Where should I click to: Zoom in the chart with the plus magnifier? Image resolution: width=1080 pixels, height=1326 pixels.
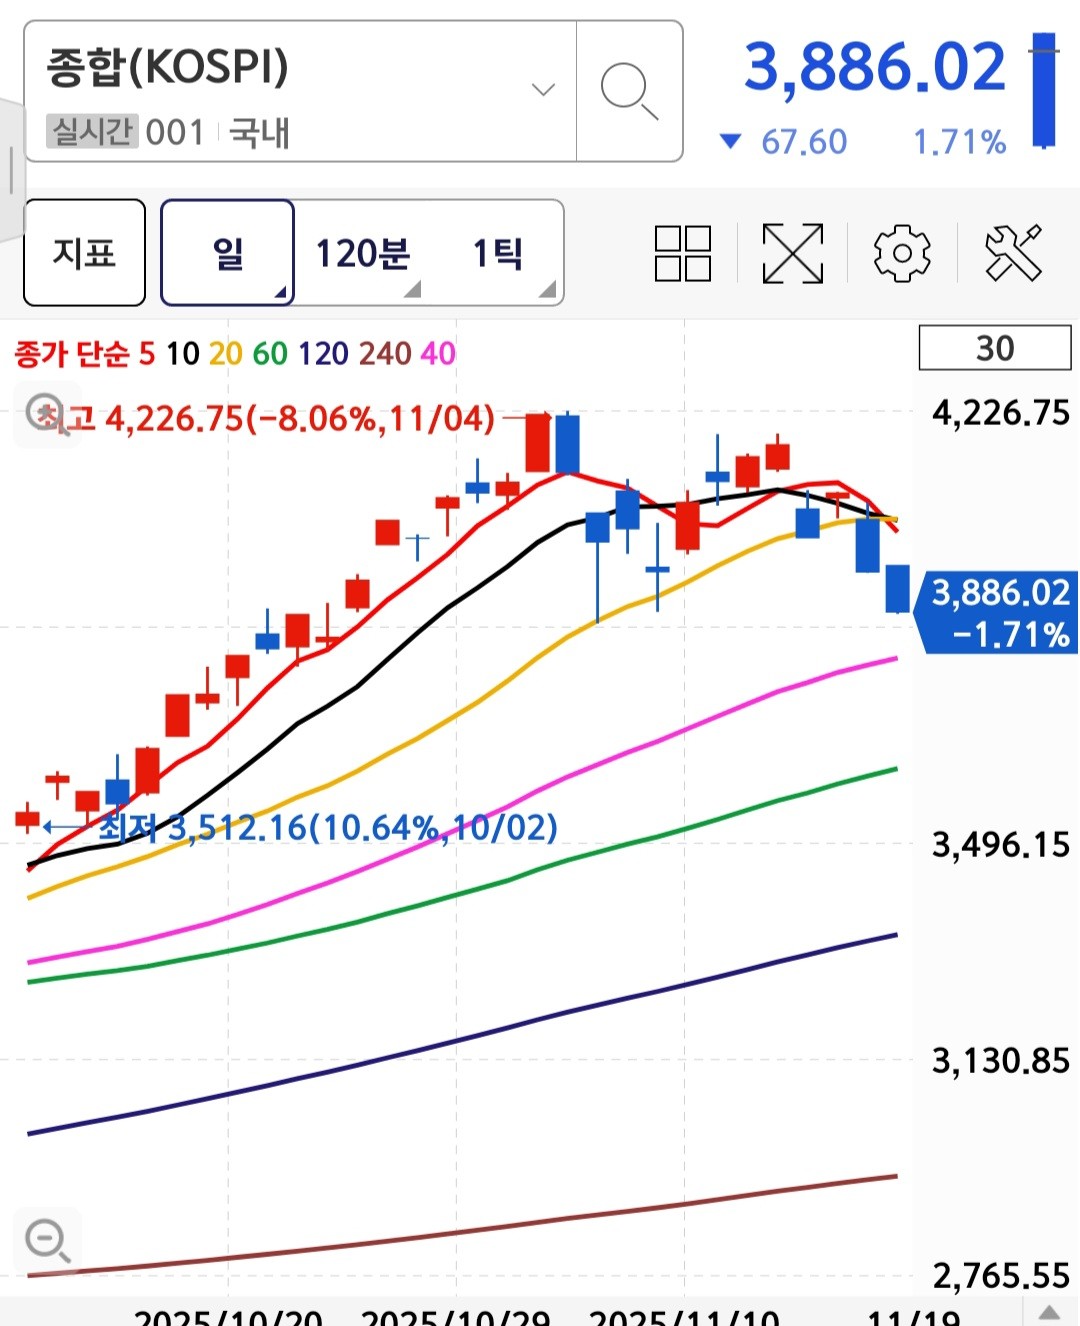[46, 413]
